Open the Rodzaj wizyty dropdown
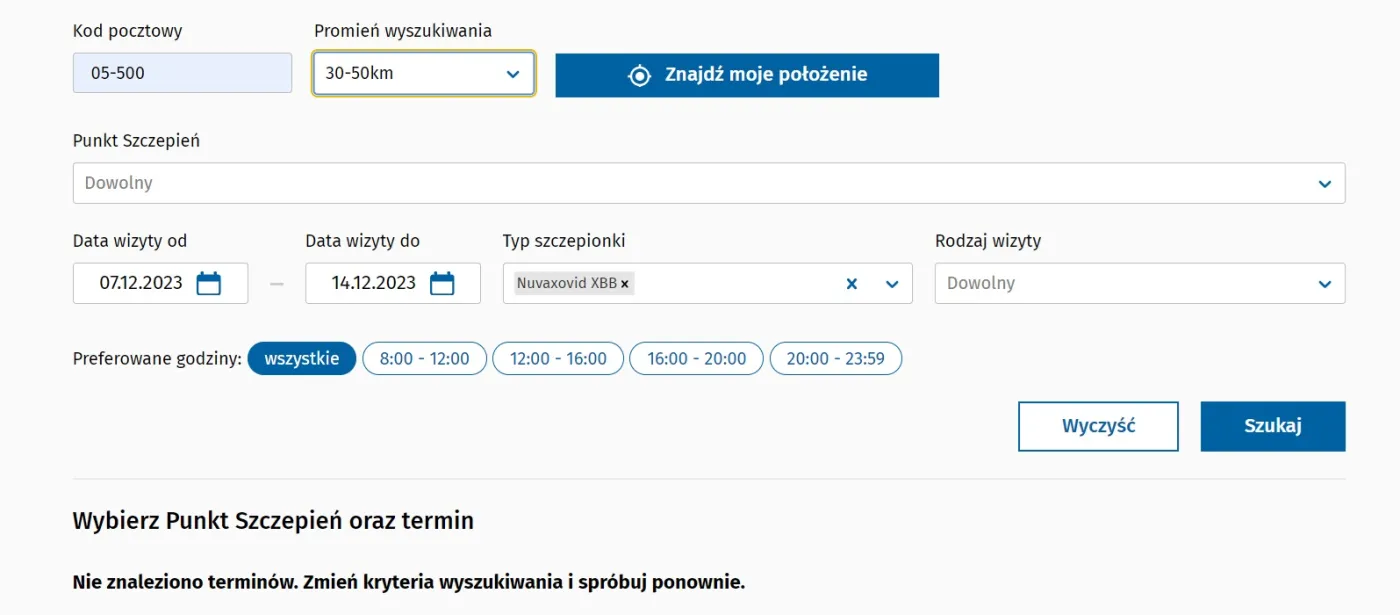 1139,283
